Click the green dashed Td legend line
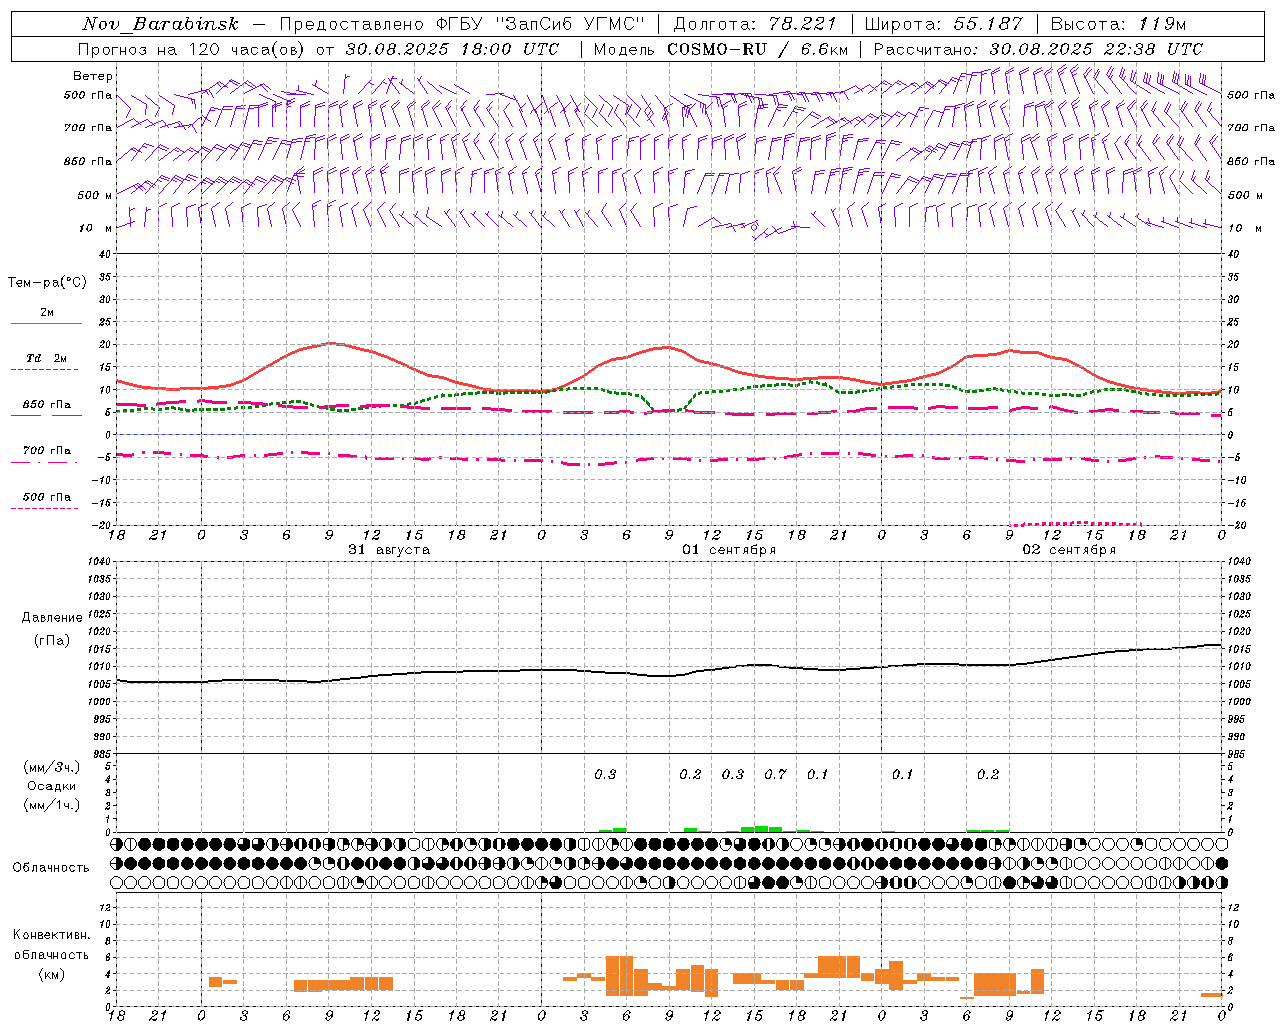Image resolution: width=1280 pixels, height=1024 pixels. click(44, 370)
